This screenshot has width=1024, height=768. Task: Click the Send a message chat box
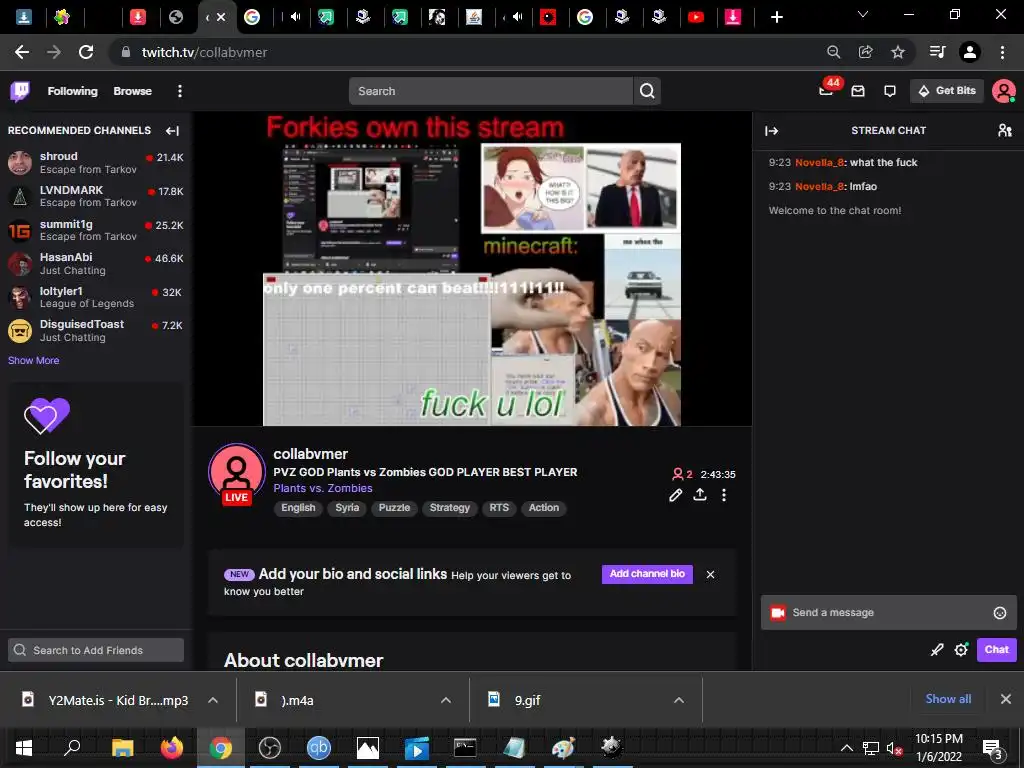coord(888,613)
